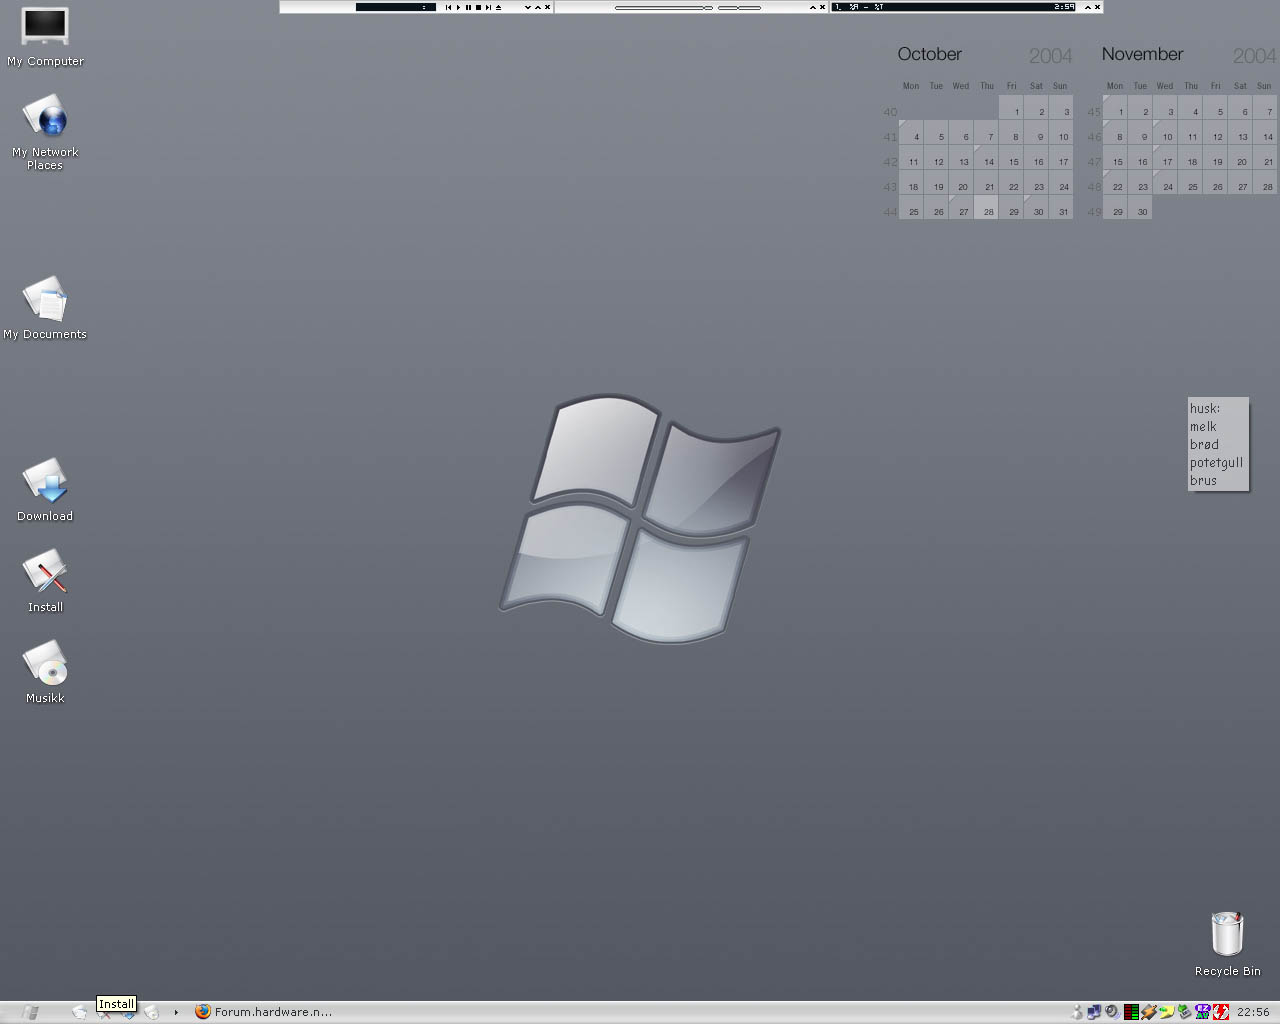Select October 15 in the calendar
Screen dimensions: 1280x1024
tap(1011, 158)
